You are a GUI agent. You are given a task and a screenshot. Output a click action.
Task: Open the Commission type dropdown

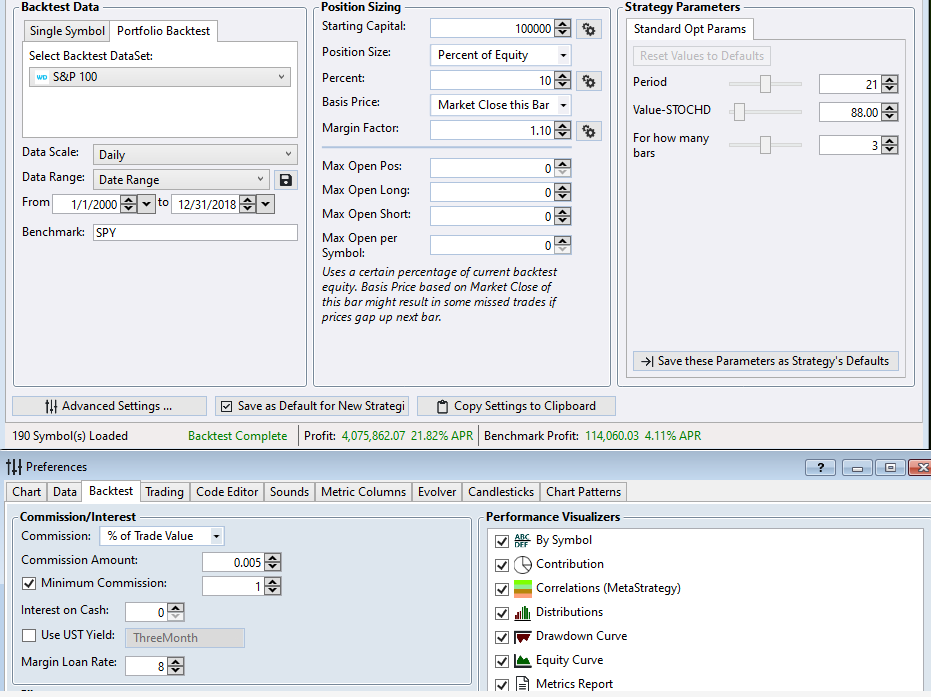click(165, 536)
